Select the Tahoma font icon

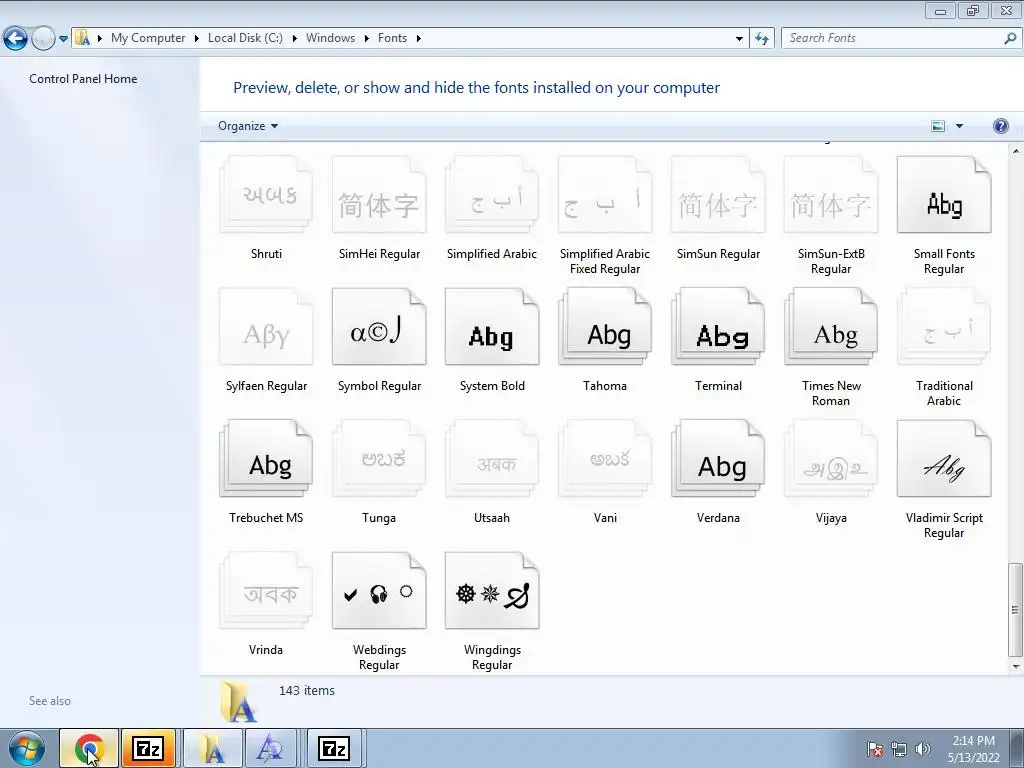tap(605, 326)
